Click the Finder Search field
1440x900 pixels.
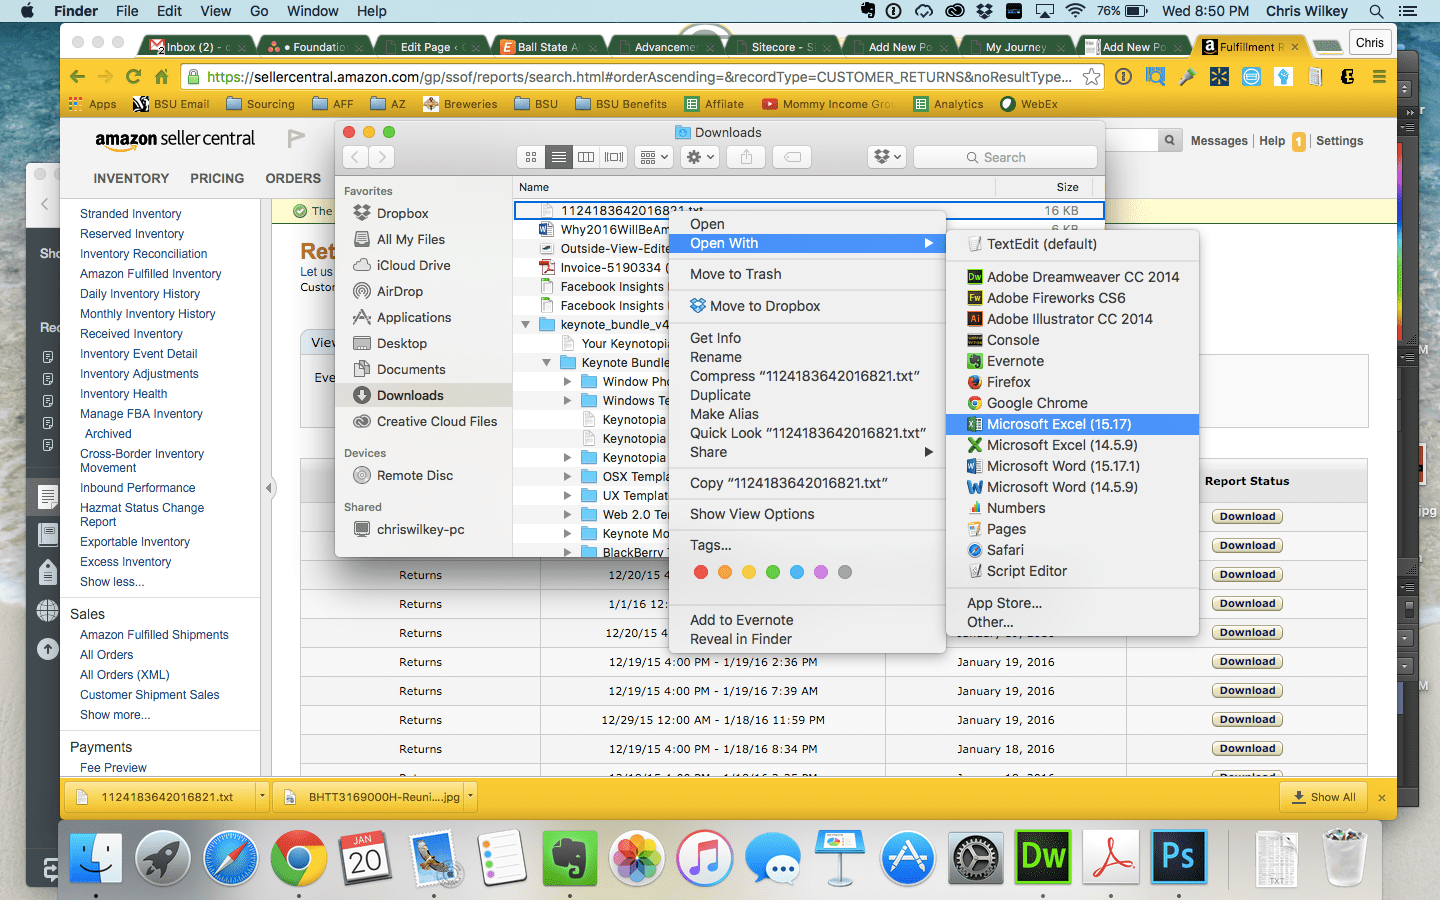(1005, 157)
